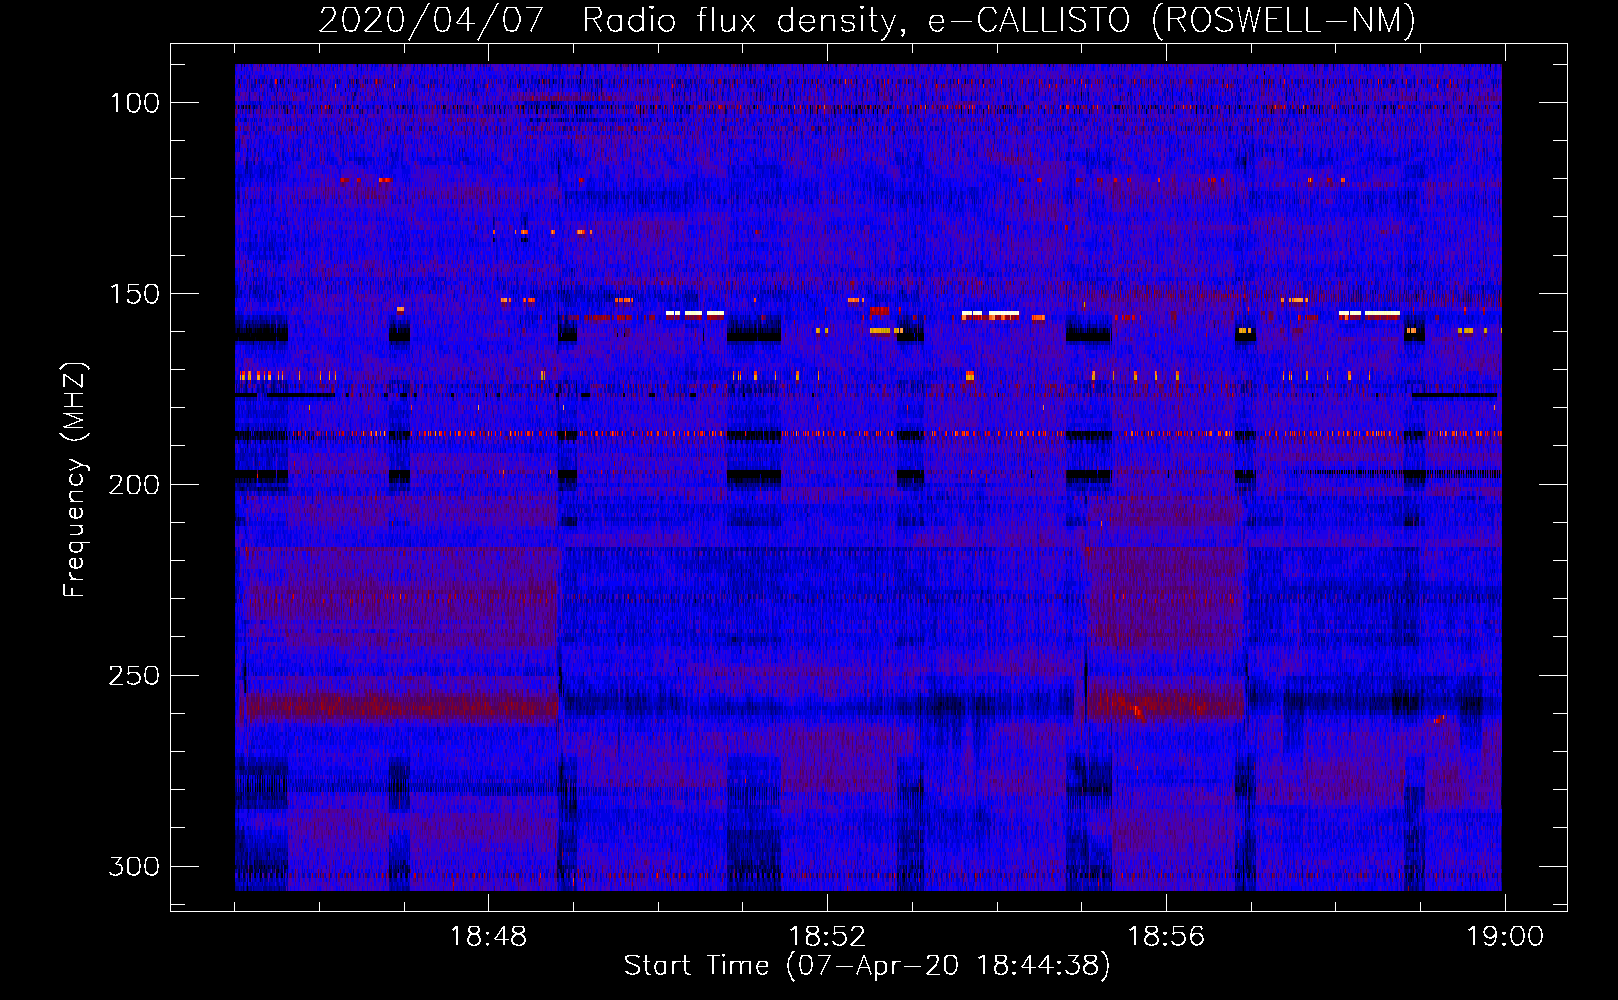This screenshot has height=1000, width=1618.
Task: Click the time tick label "18:52"
Action: tap(827, 937)
